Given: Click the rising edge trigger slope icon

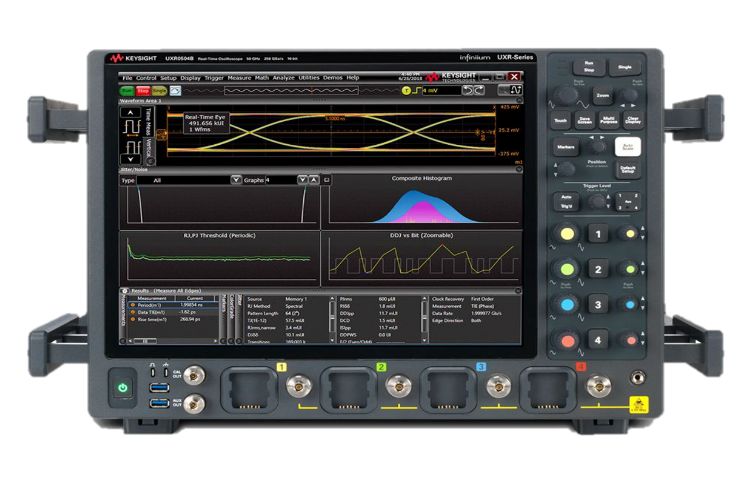Looking at the screenshot, I should 416,90.
